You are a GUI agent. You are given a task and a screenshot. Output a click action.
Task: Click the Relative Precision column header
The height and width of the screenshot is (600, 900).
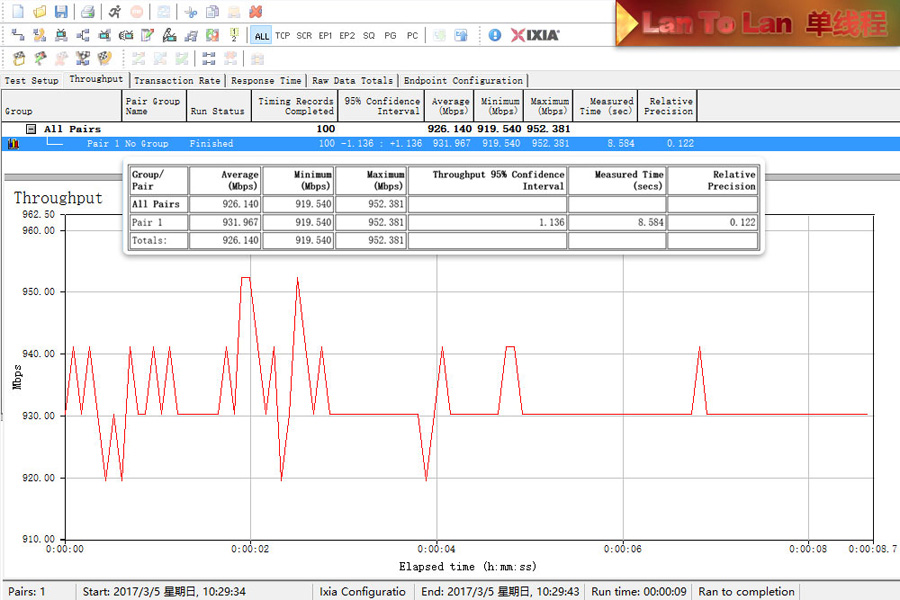(x=669, y=106)
